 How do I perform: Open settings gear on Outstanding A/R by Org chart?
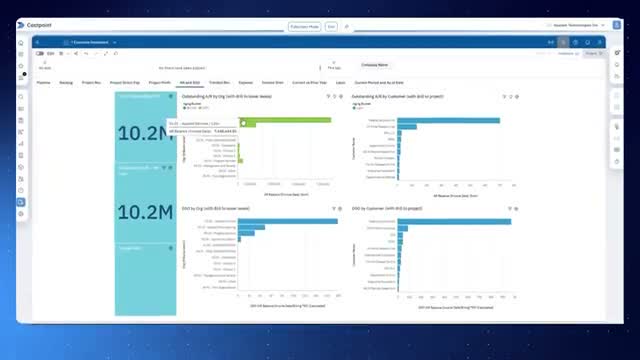341,97
